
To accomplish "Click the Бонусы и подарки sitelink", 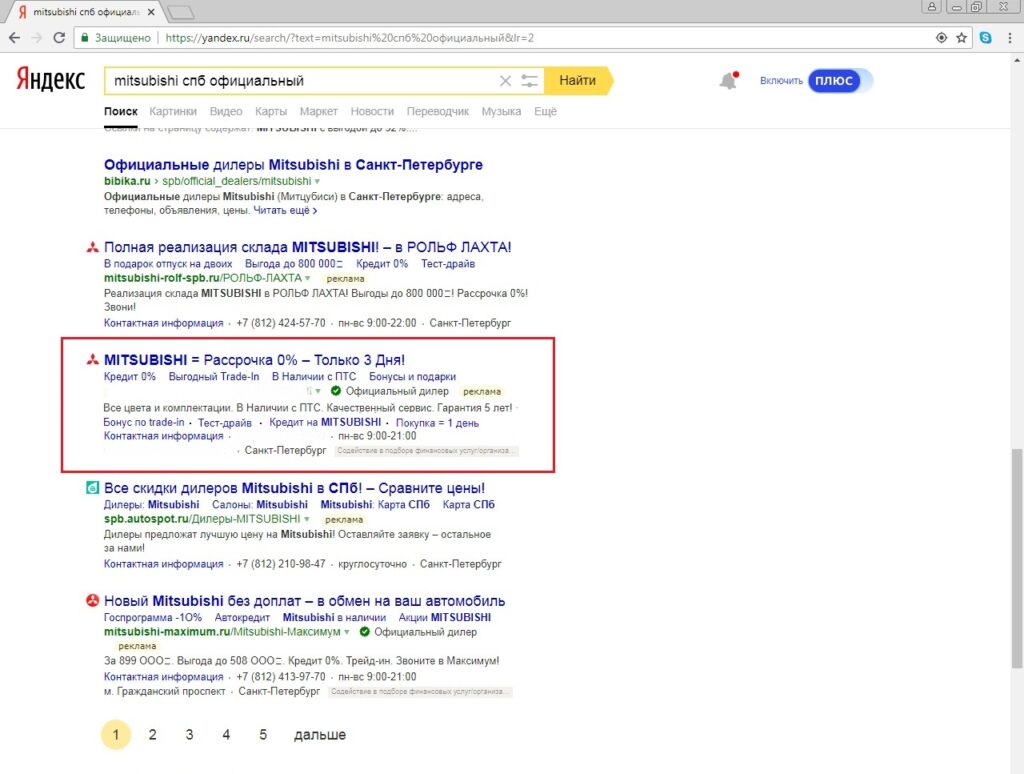I will [412, 377].
